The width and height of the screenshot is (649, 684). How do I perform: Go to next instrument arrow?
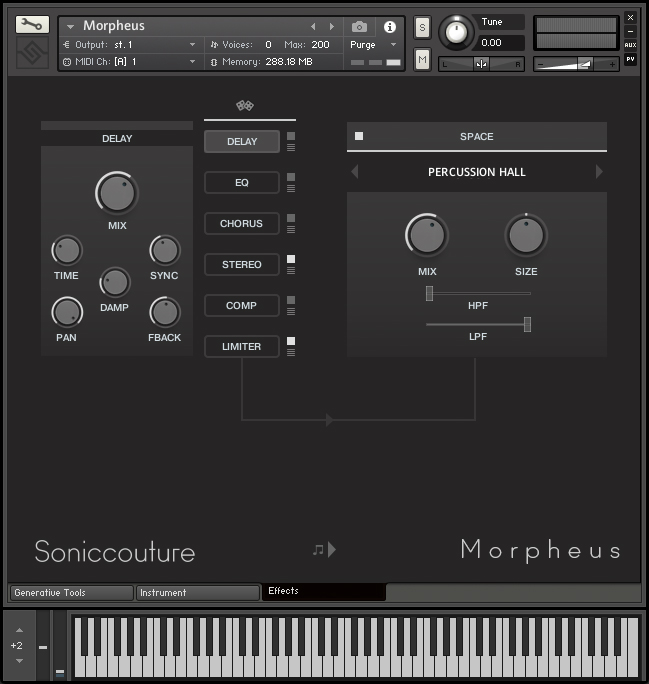(x=332, y=27)
